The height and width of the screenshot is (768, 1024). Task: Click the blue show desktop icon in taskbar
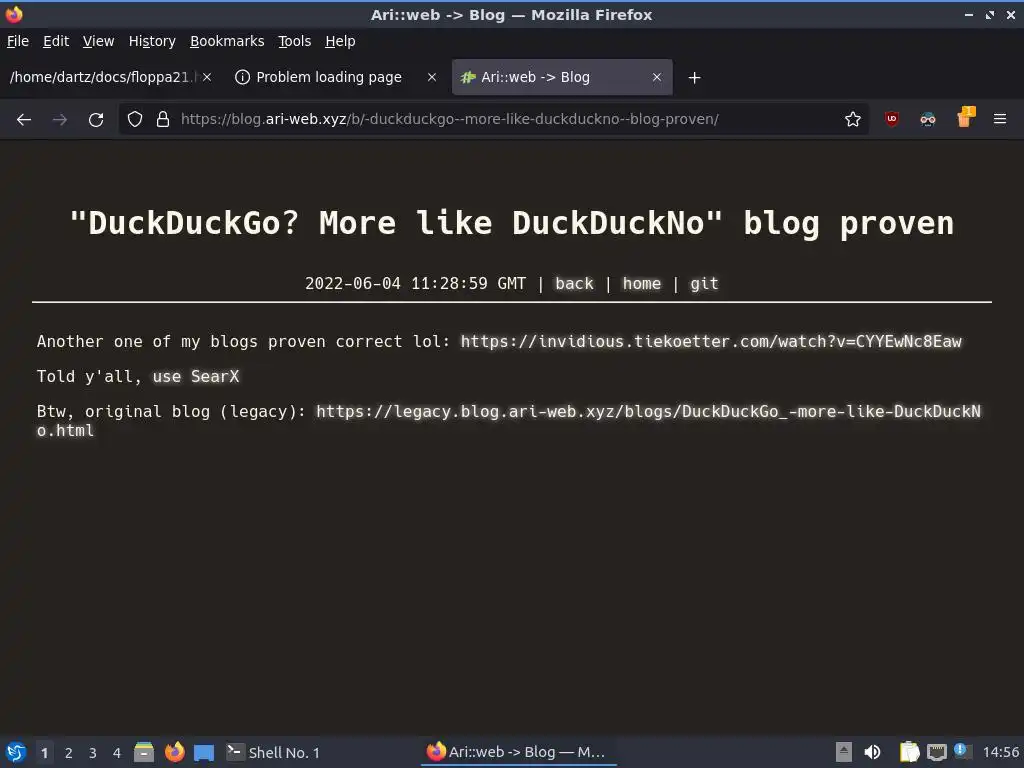[204, 752]
